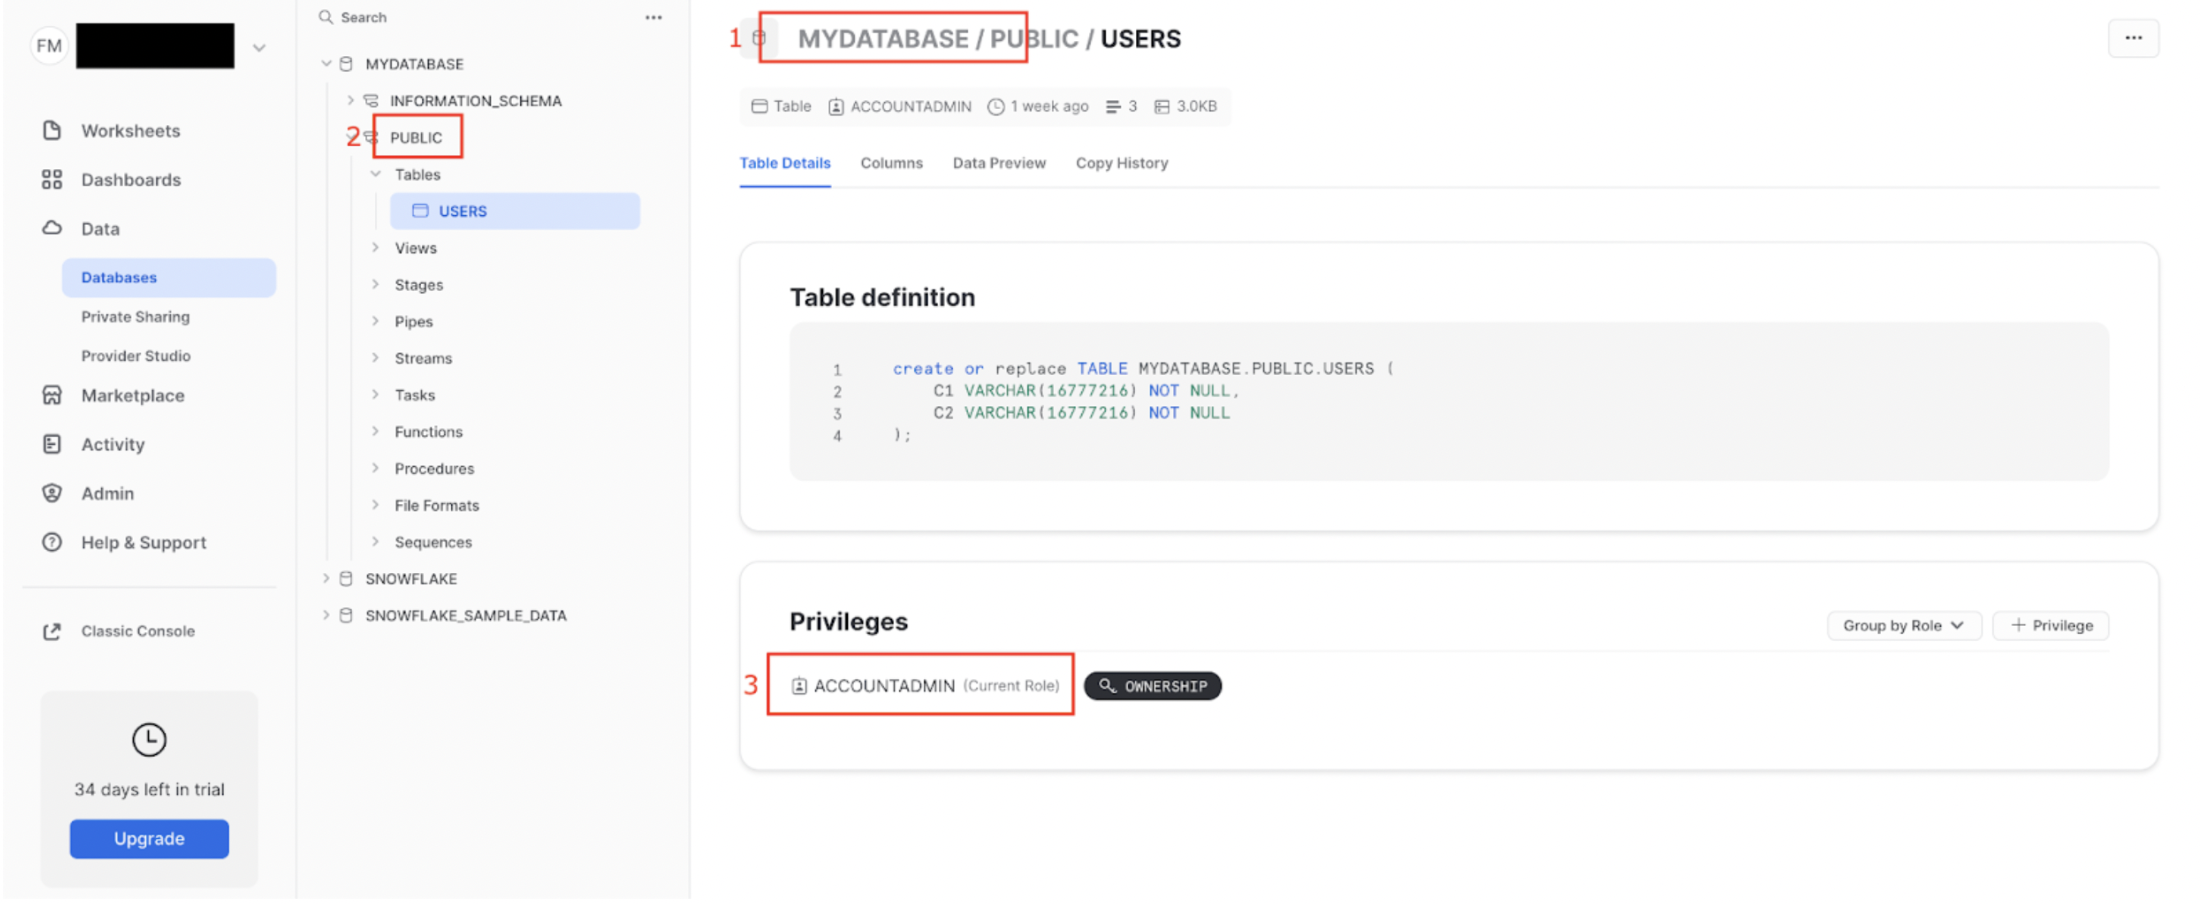Click the "Table definition" heading
This screenshot has width=2200, height=904.
[x=882, y=297]
